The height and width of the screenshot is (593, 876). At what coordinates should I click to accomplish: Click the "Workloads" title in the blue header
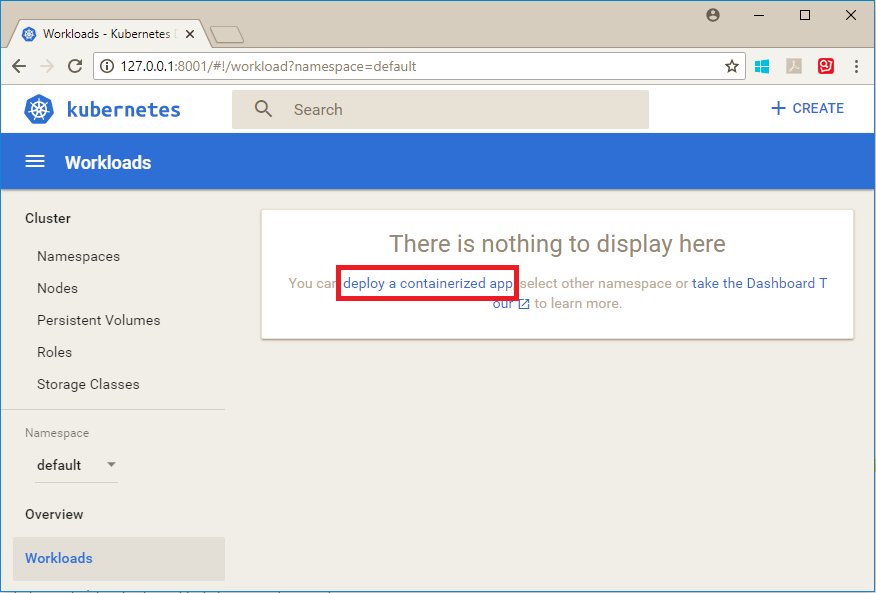click(x=108, y=163)
